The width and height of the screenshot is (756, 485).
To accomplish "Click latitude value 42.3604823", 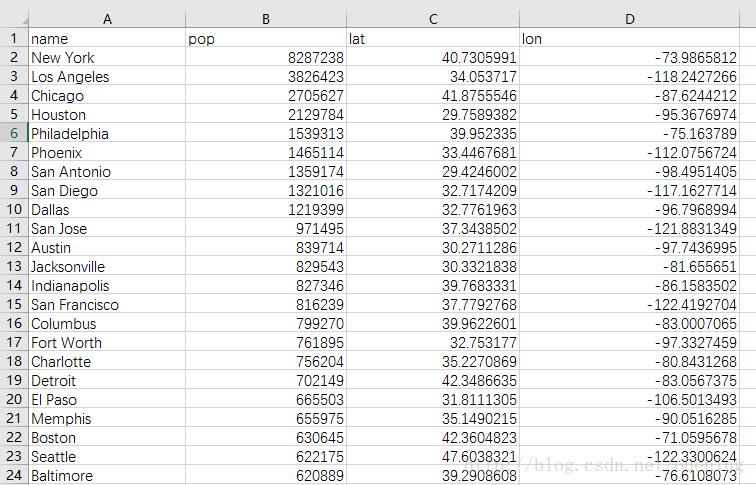I will pyautogui.click(x=433, y=437).
